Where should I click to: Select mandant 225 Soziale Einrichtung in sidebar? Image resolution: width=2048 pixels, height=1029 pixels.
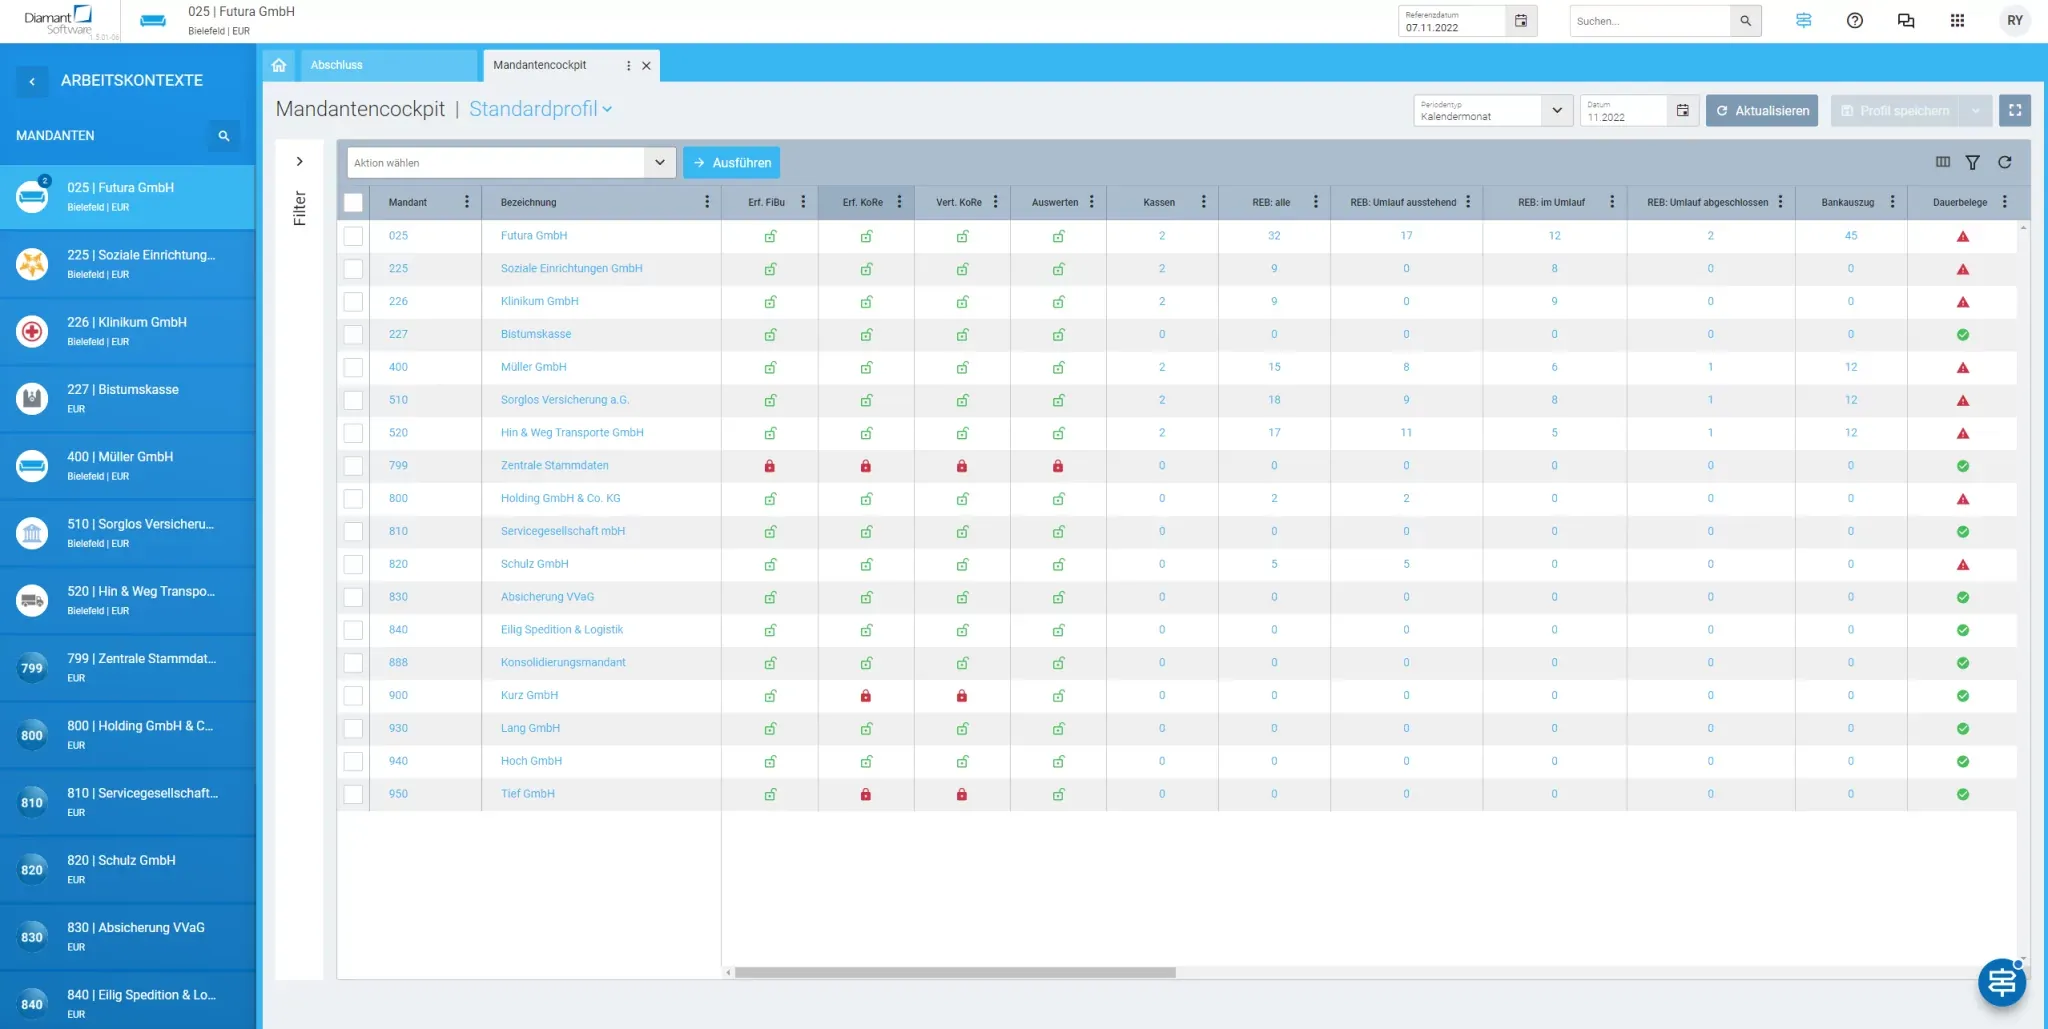coord(128,264)
